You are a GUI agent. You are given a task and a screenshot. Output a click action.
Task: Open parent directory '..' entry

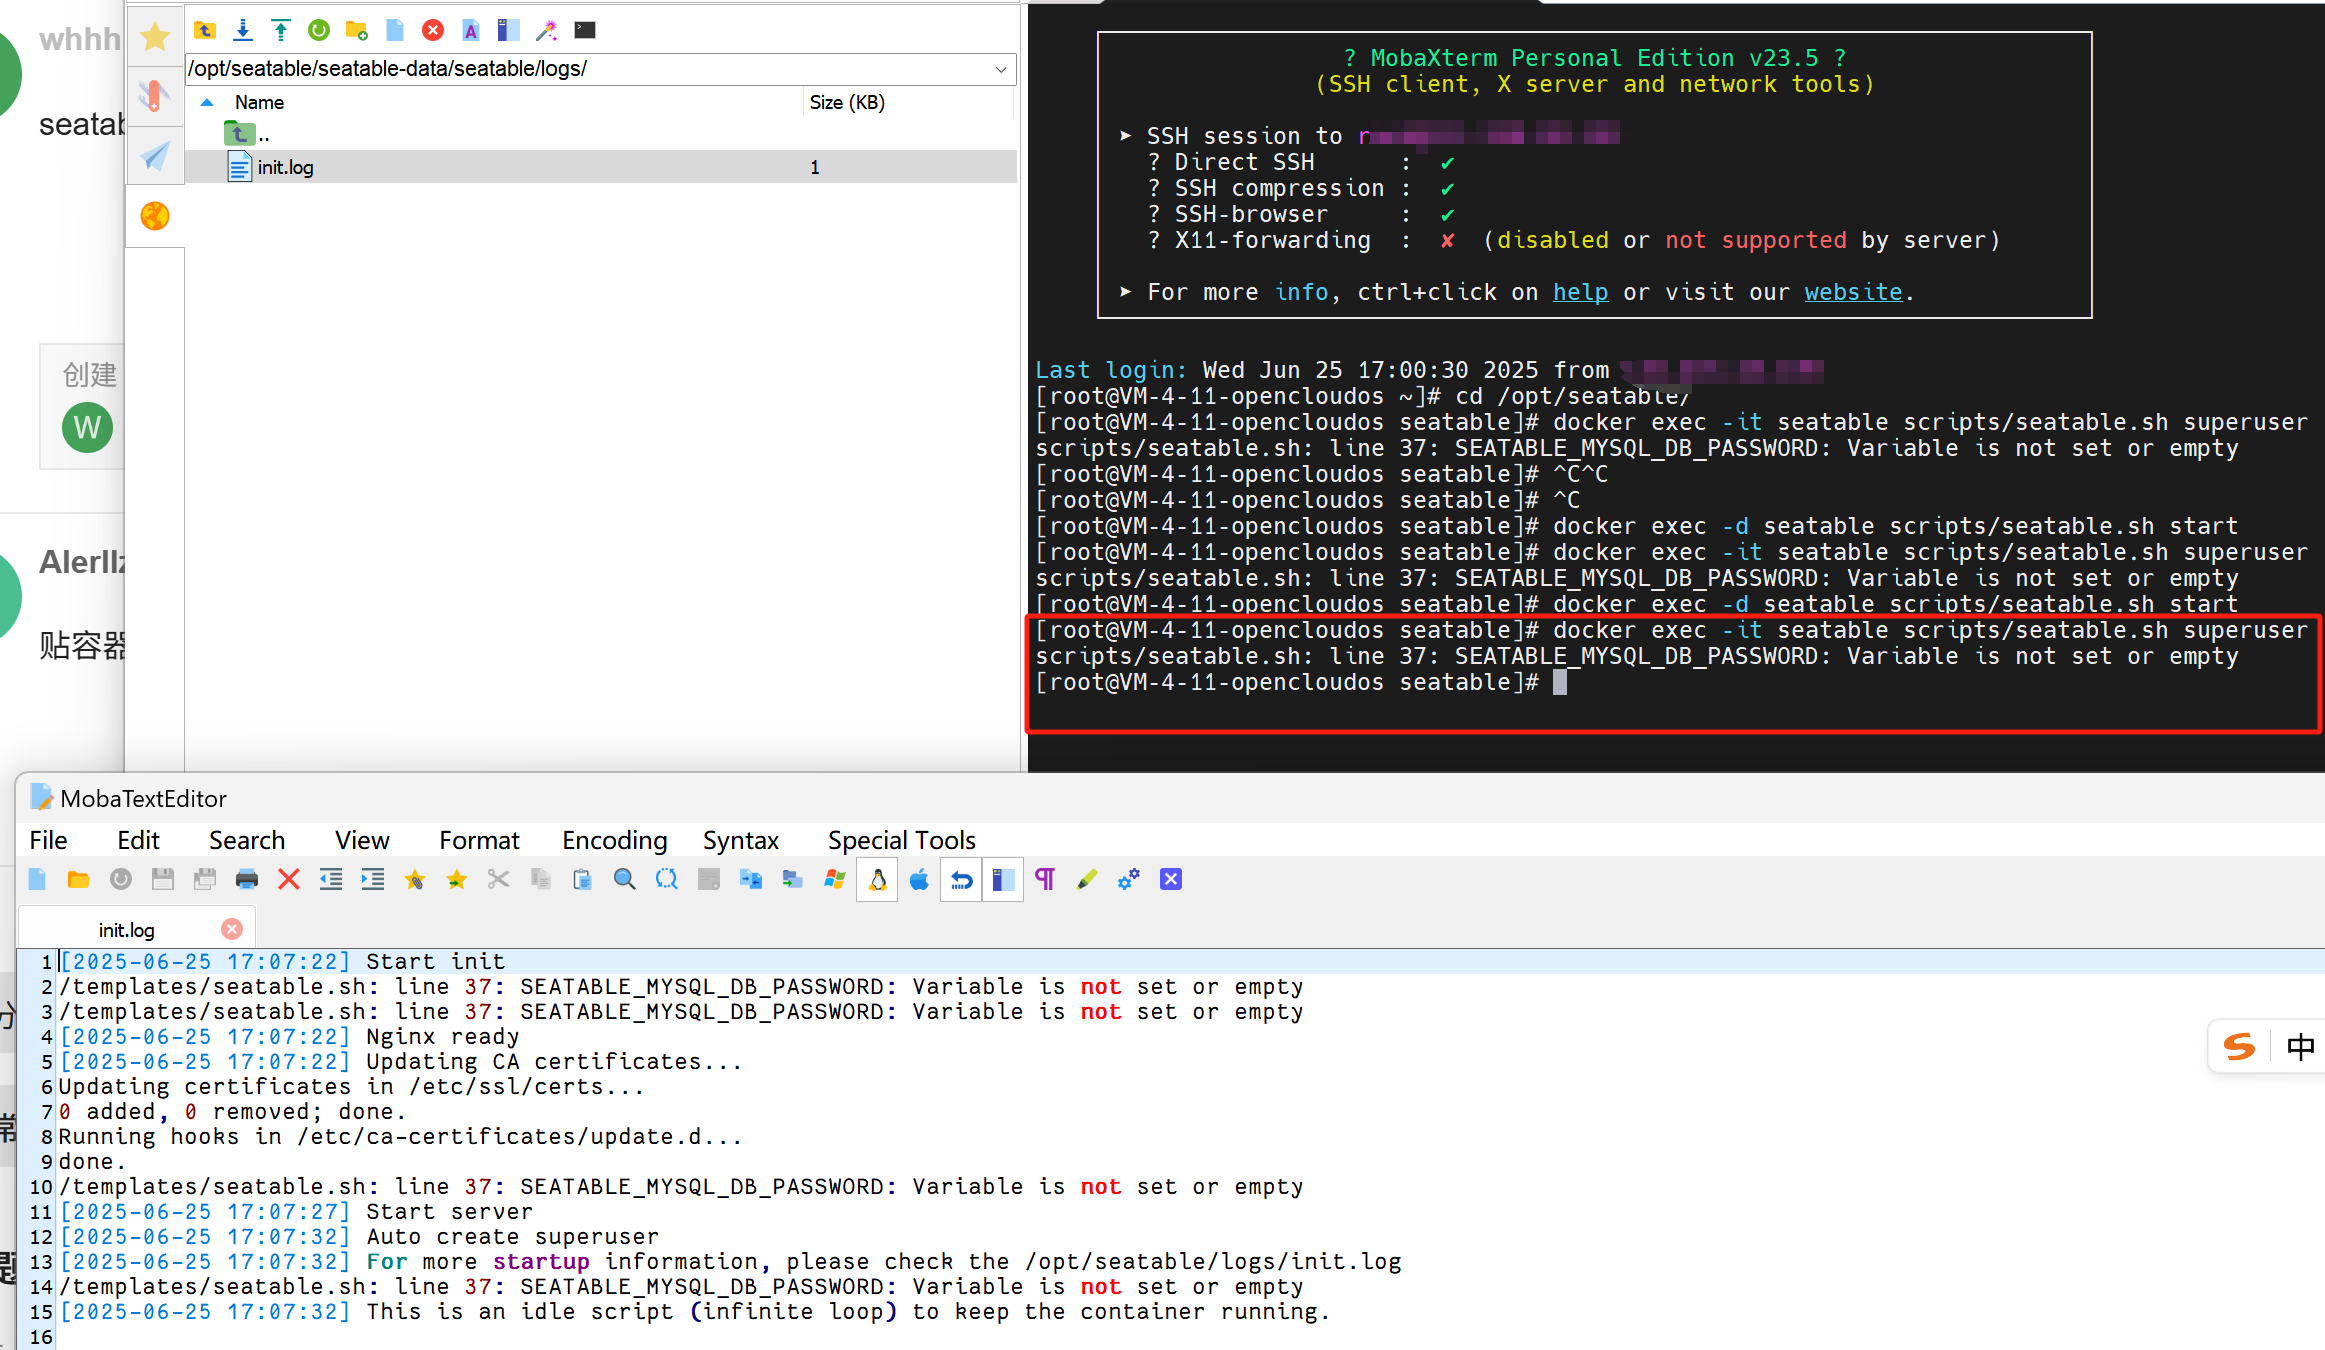click(247, 134)
